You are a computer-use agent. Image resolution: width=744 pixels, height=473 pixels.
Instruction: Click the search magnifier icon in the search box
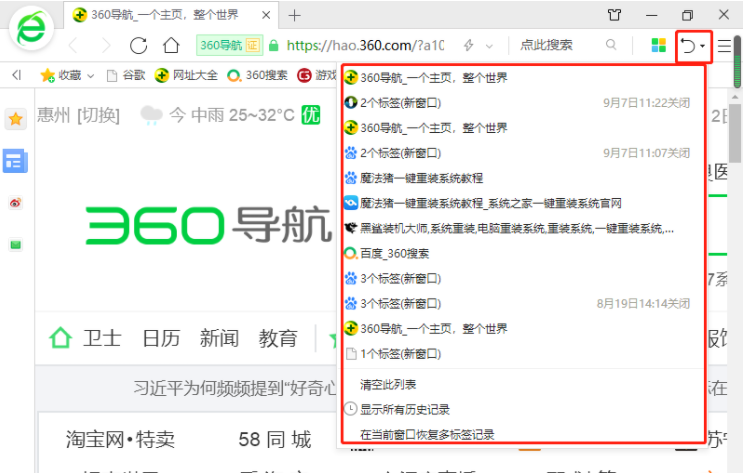point(611,46)
